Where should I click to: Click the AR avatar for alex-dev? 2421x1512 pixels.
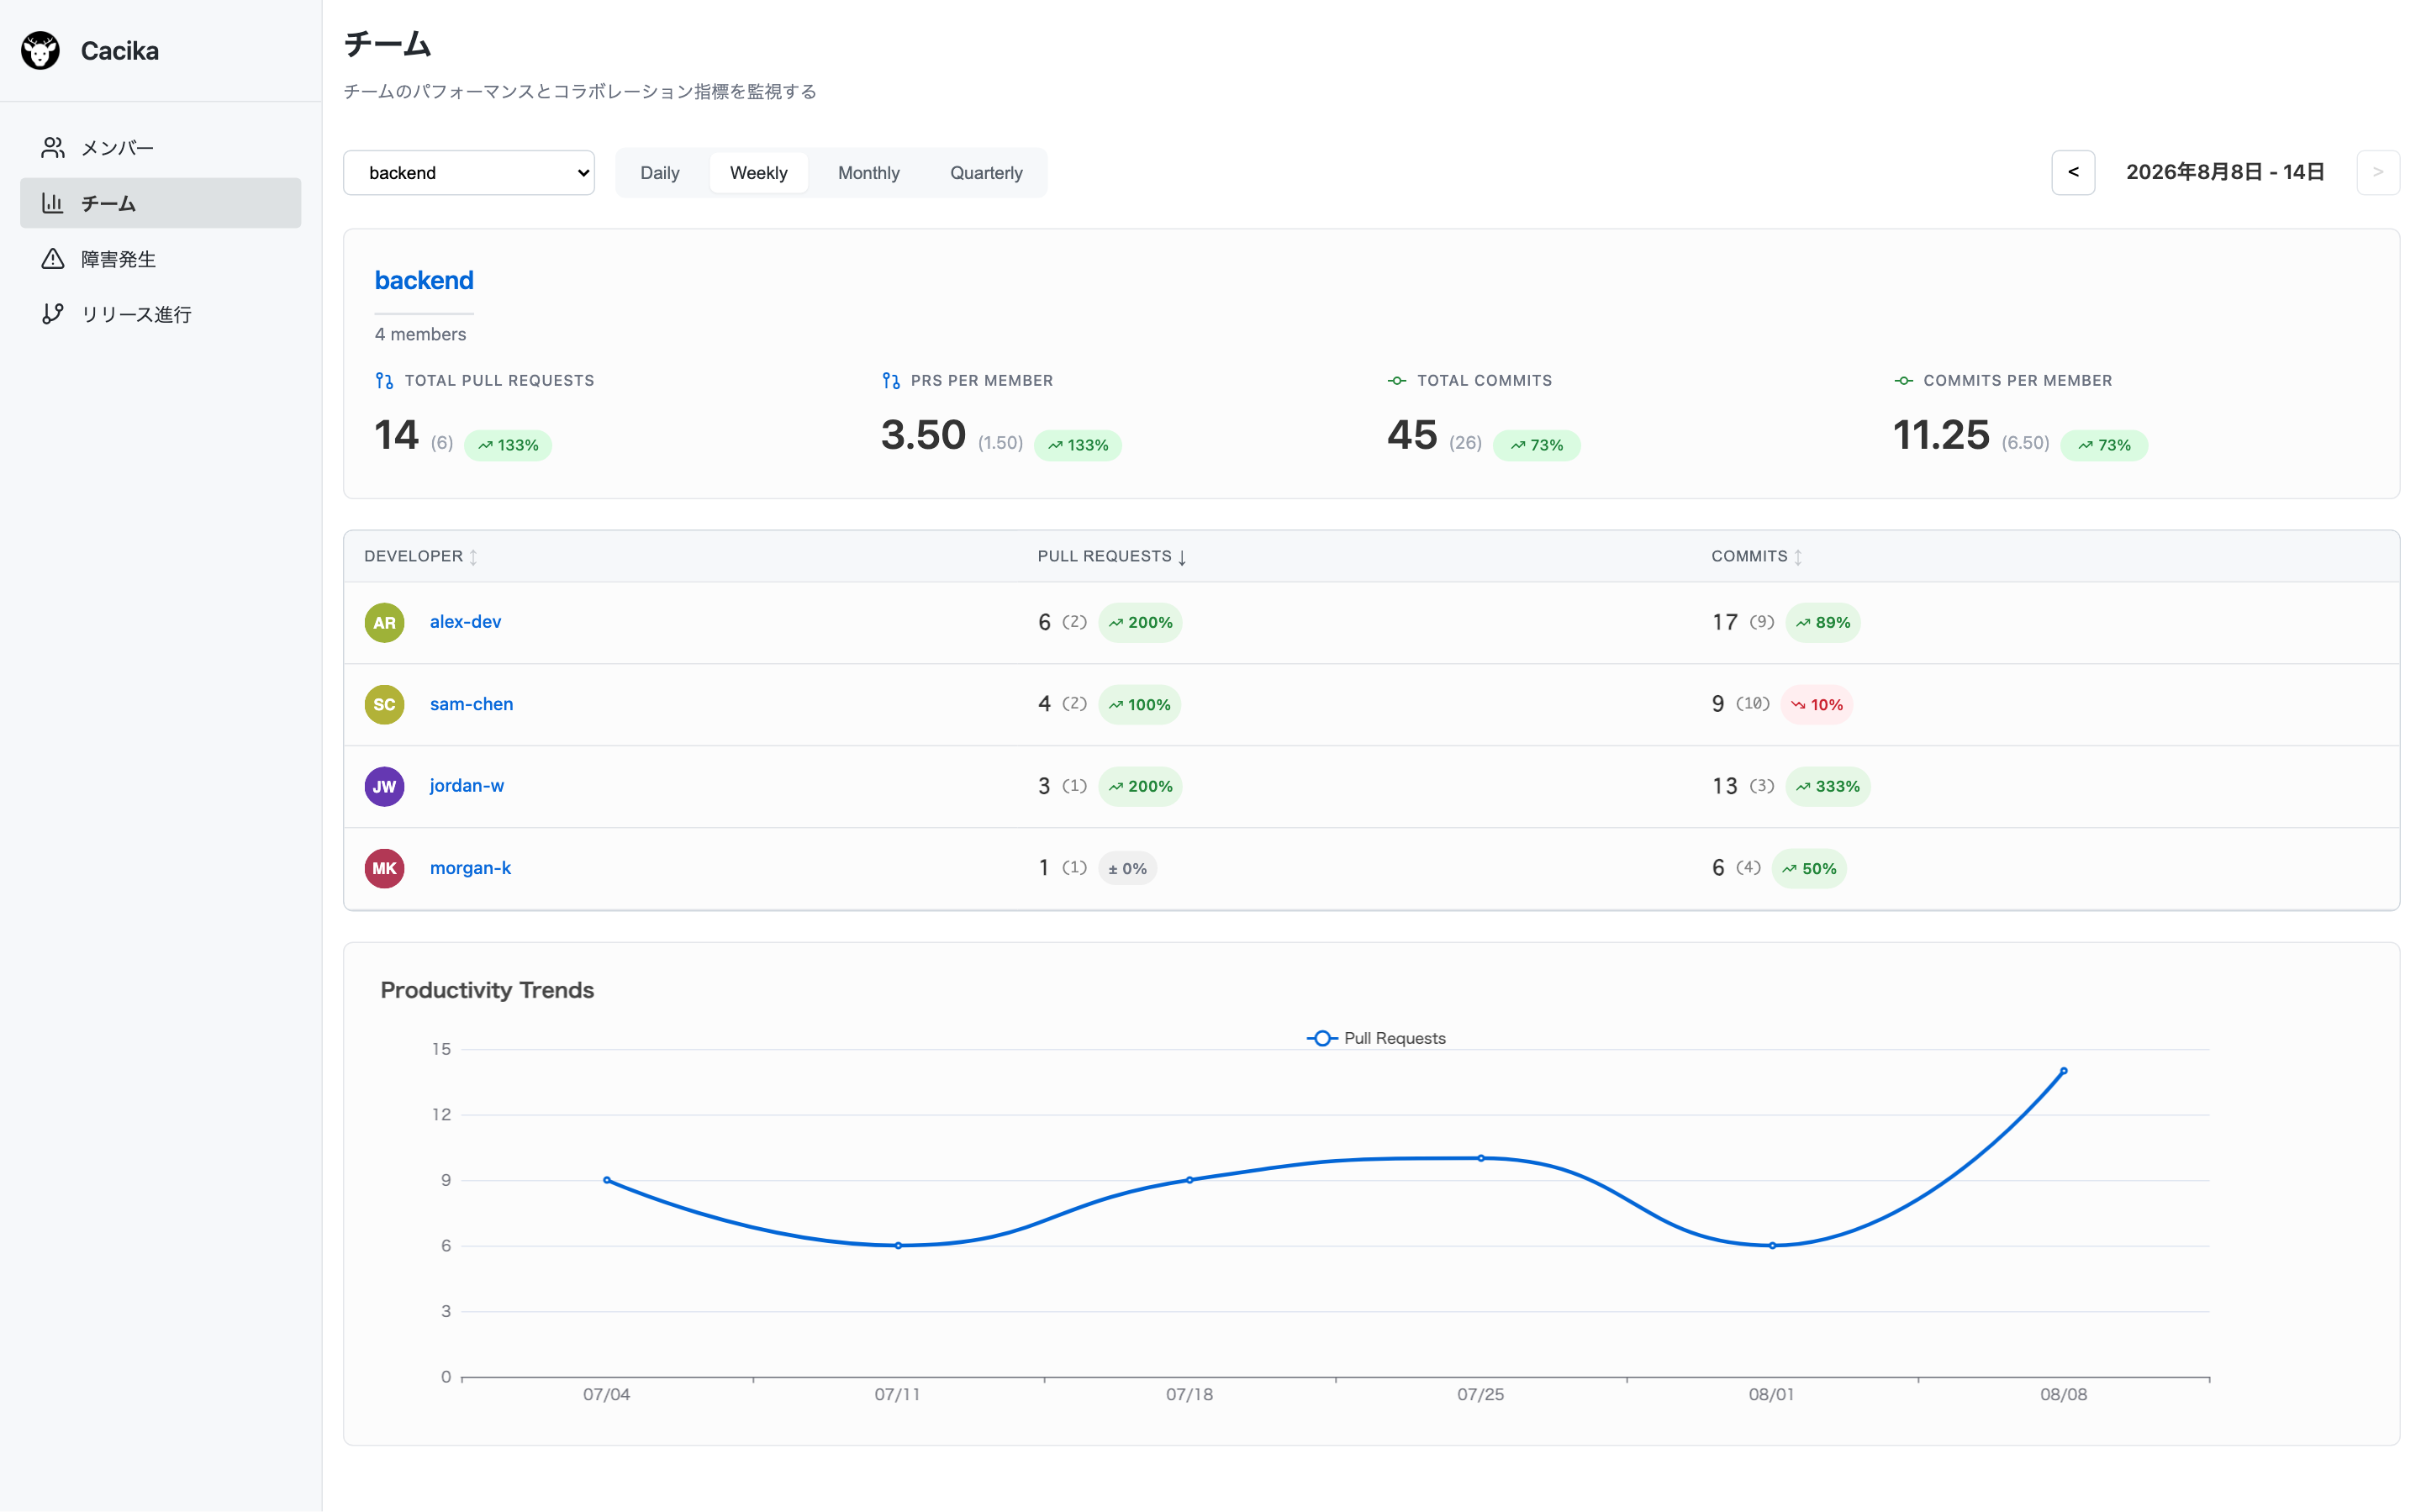coord(384,622)
